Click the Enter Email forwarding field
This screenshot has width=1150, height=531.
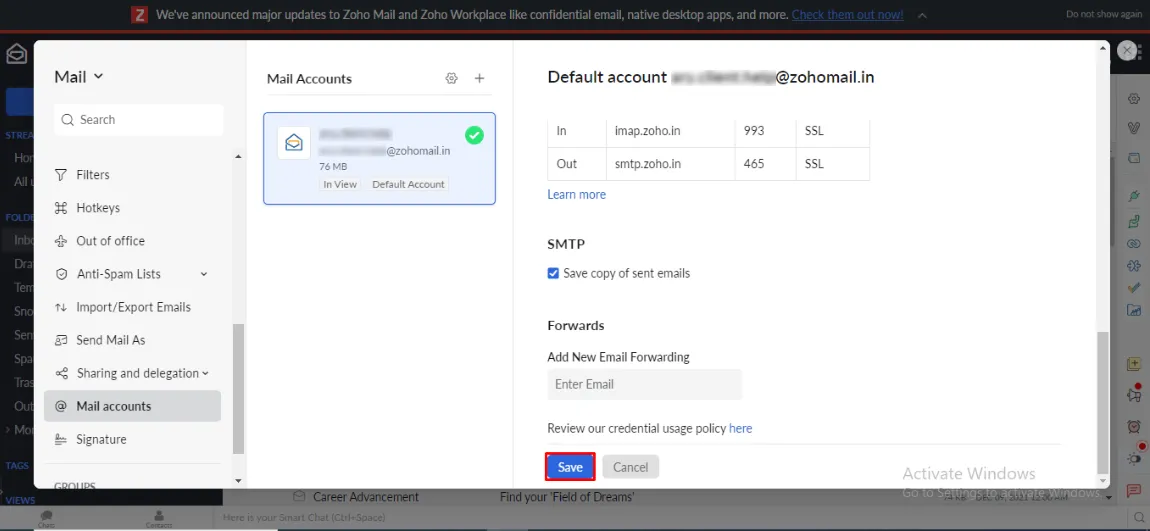tap(644, 384)
